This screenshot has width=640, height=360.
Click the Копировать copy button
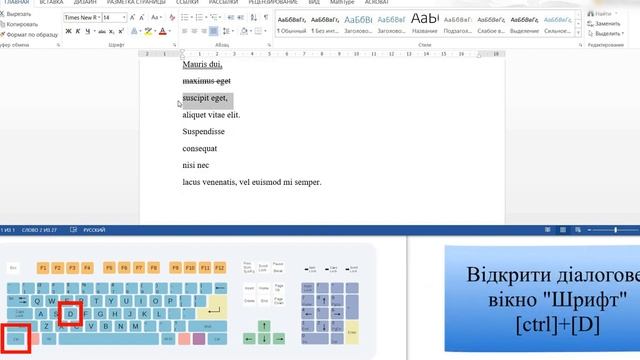pos(19,24)
